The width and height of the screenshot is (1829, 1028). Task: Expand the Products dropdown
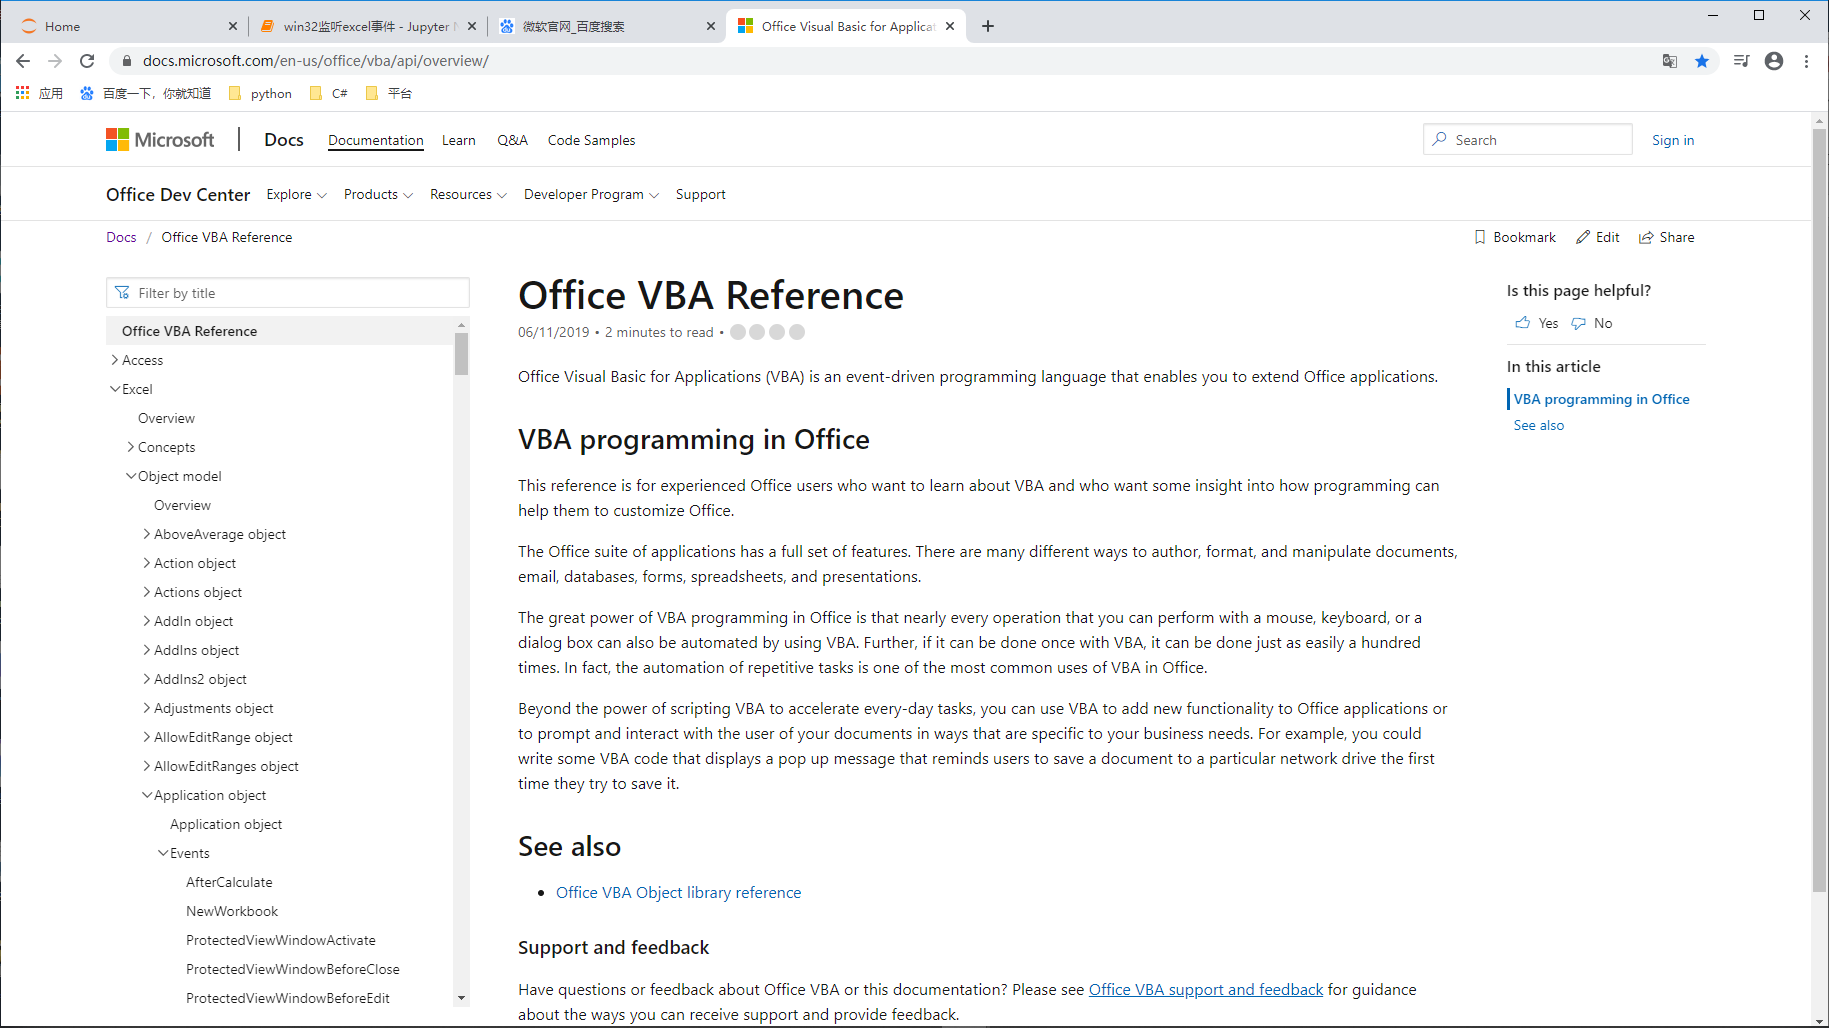pyautogui.click(x=378, y=194)
